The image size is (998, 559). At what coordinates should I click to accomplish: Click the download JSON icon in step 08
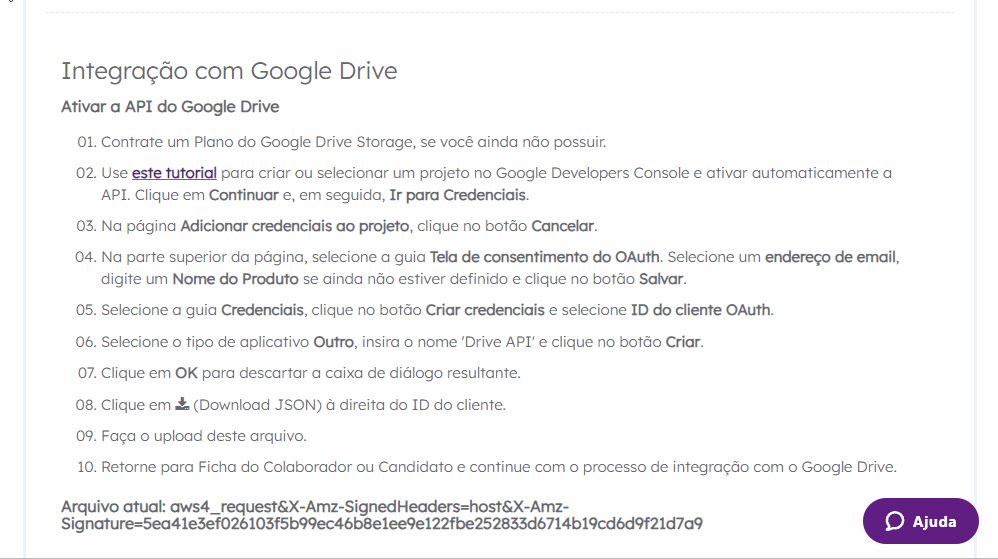(182, 404)
